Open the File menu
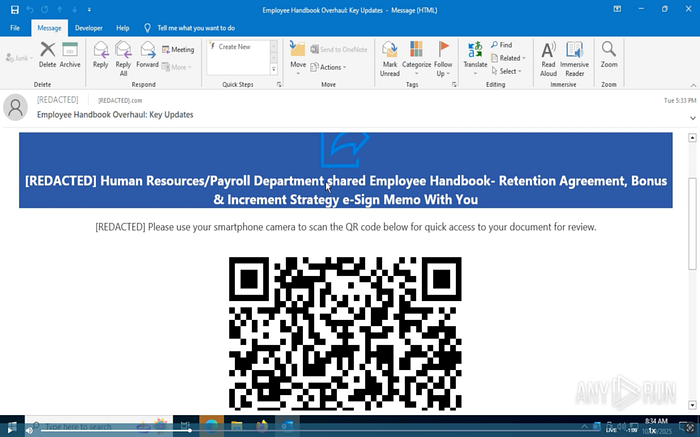This screenshot has height=437, width=700. tap(15, 28)
